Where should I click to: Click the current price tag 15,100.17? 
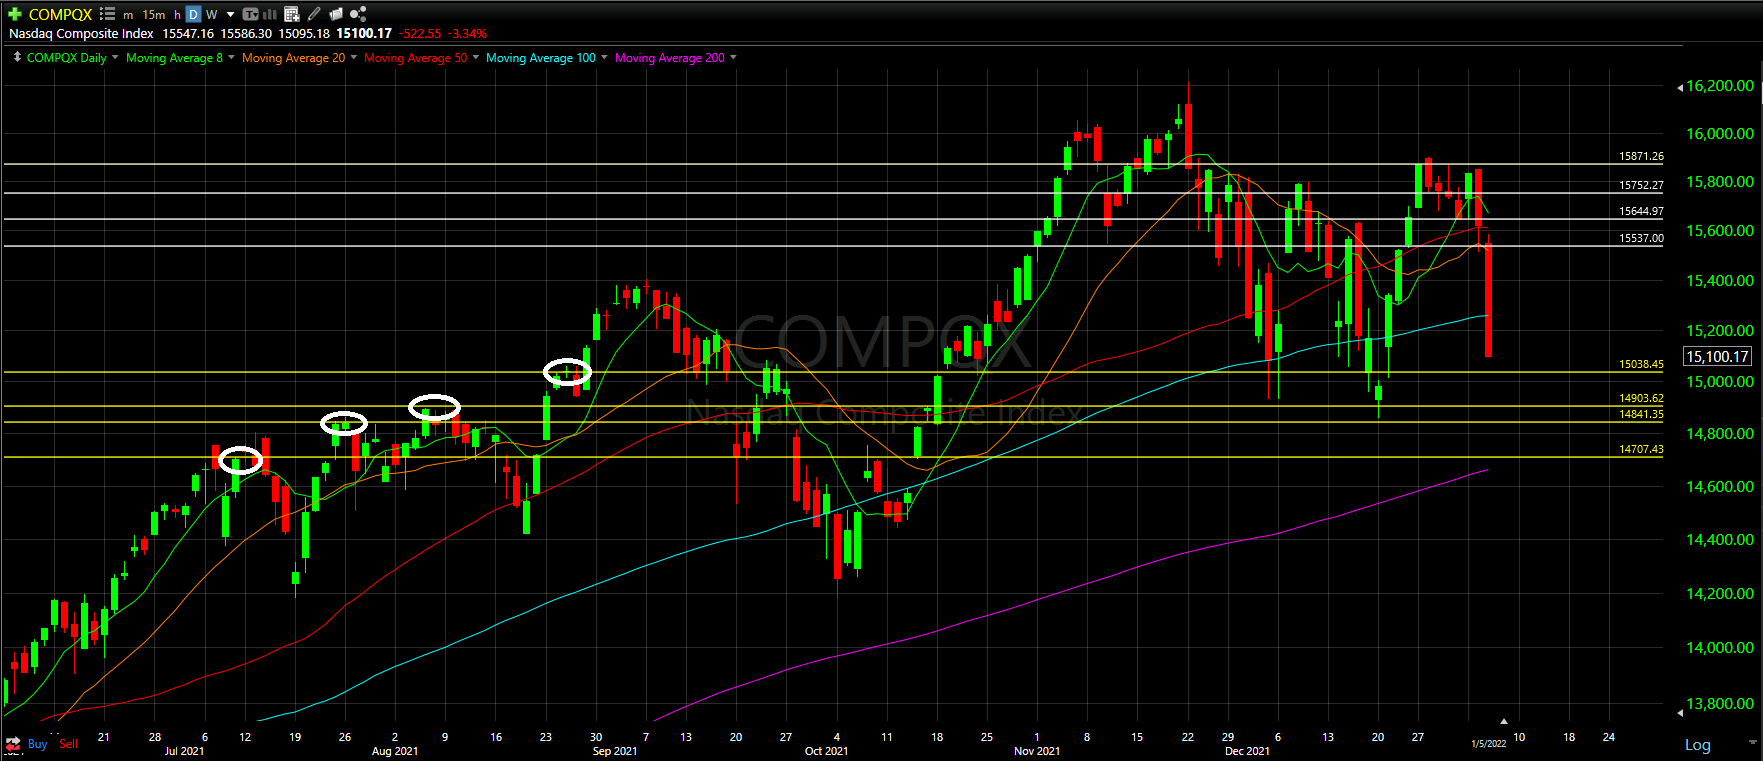1717,356
